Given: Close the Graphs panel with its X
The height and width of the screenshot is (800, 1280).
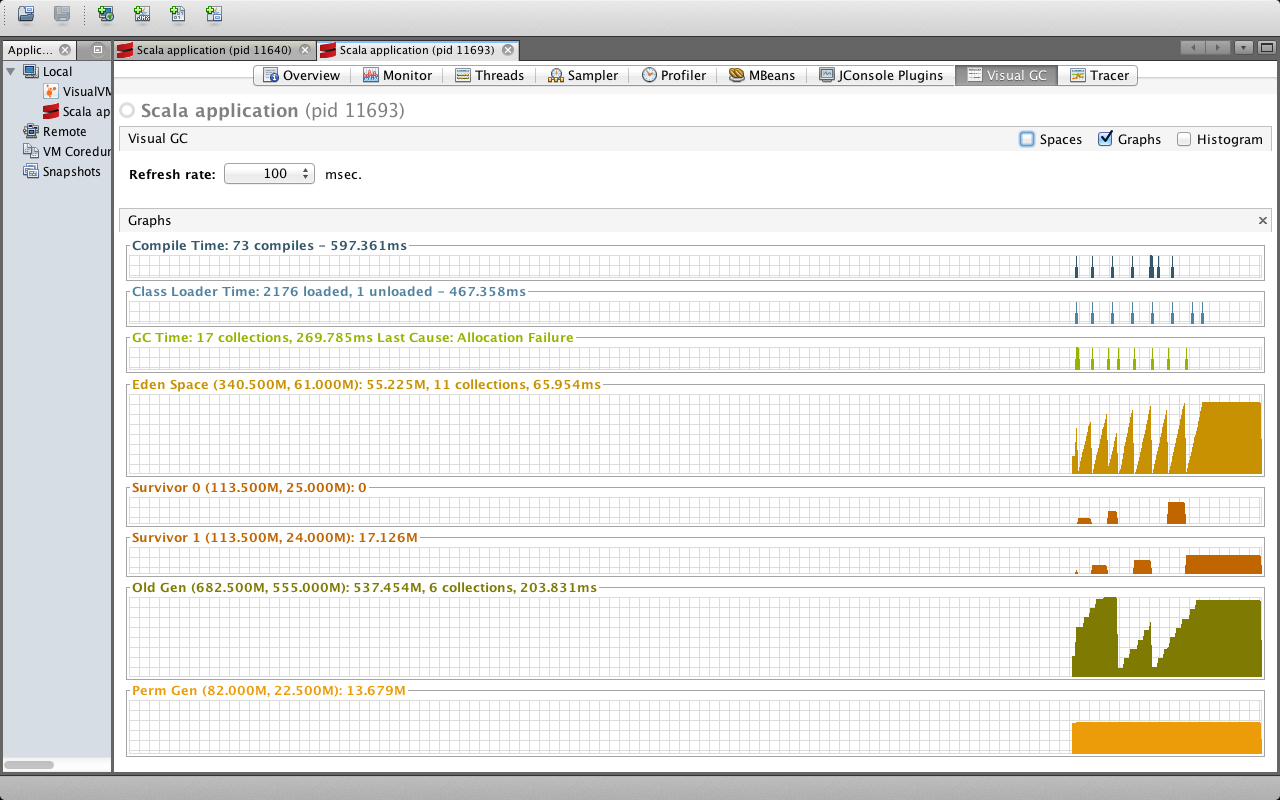Looking at the screenshot, I should (x=1263, y=221).
